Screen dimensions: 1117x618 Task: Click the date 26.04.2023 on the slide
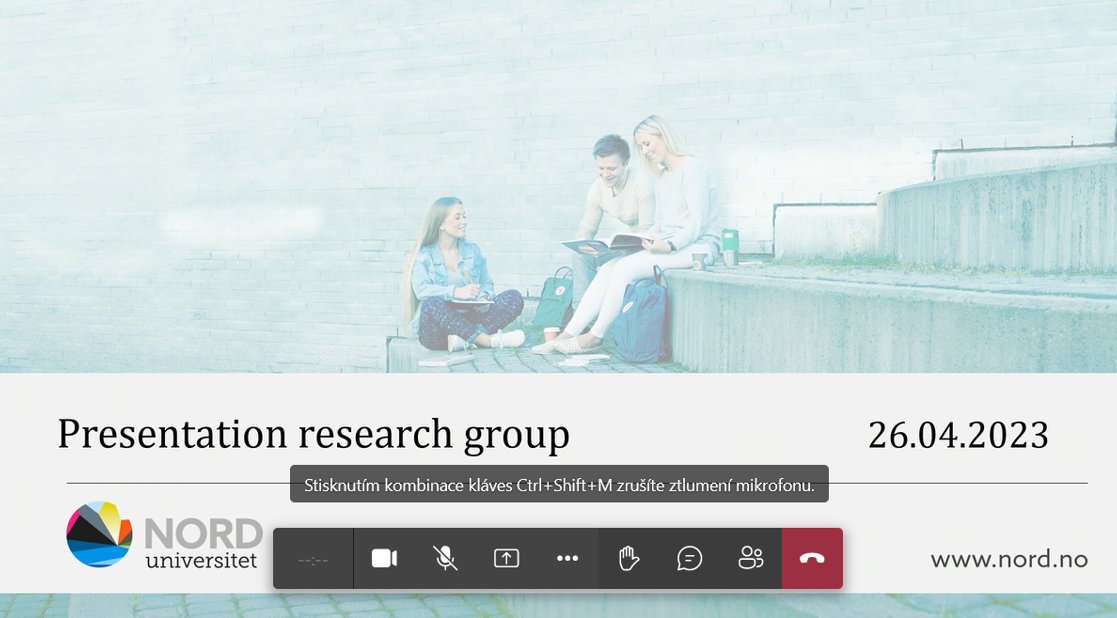[957, 435]
